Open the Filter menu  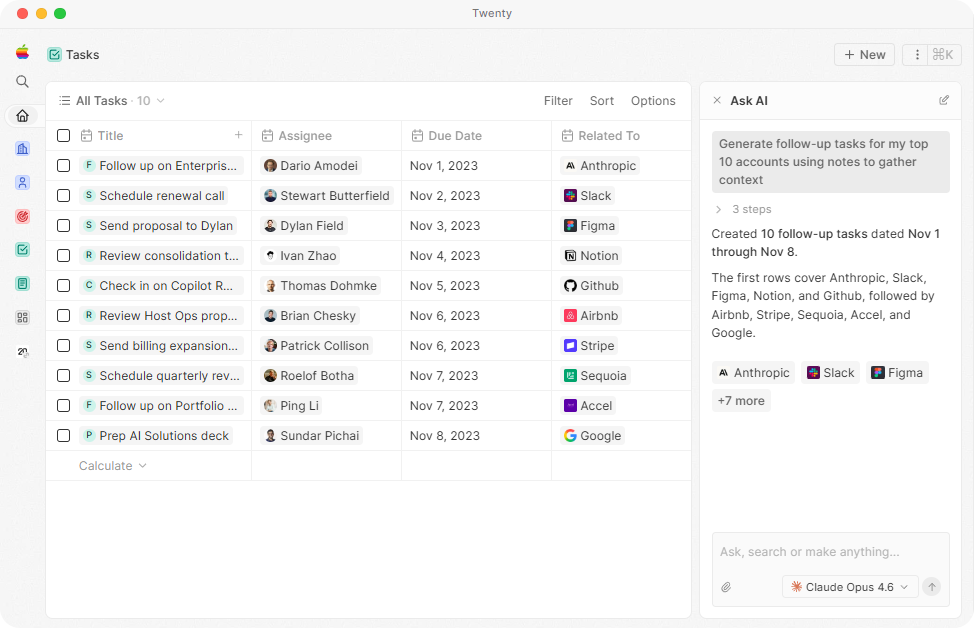[x=558, y=101]
